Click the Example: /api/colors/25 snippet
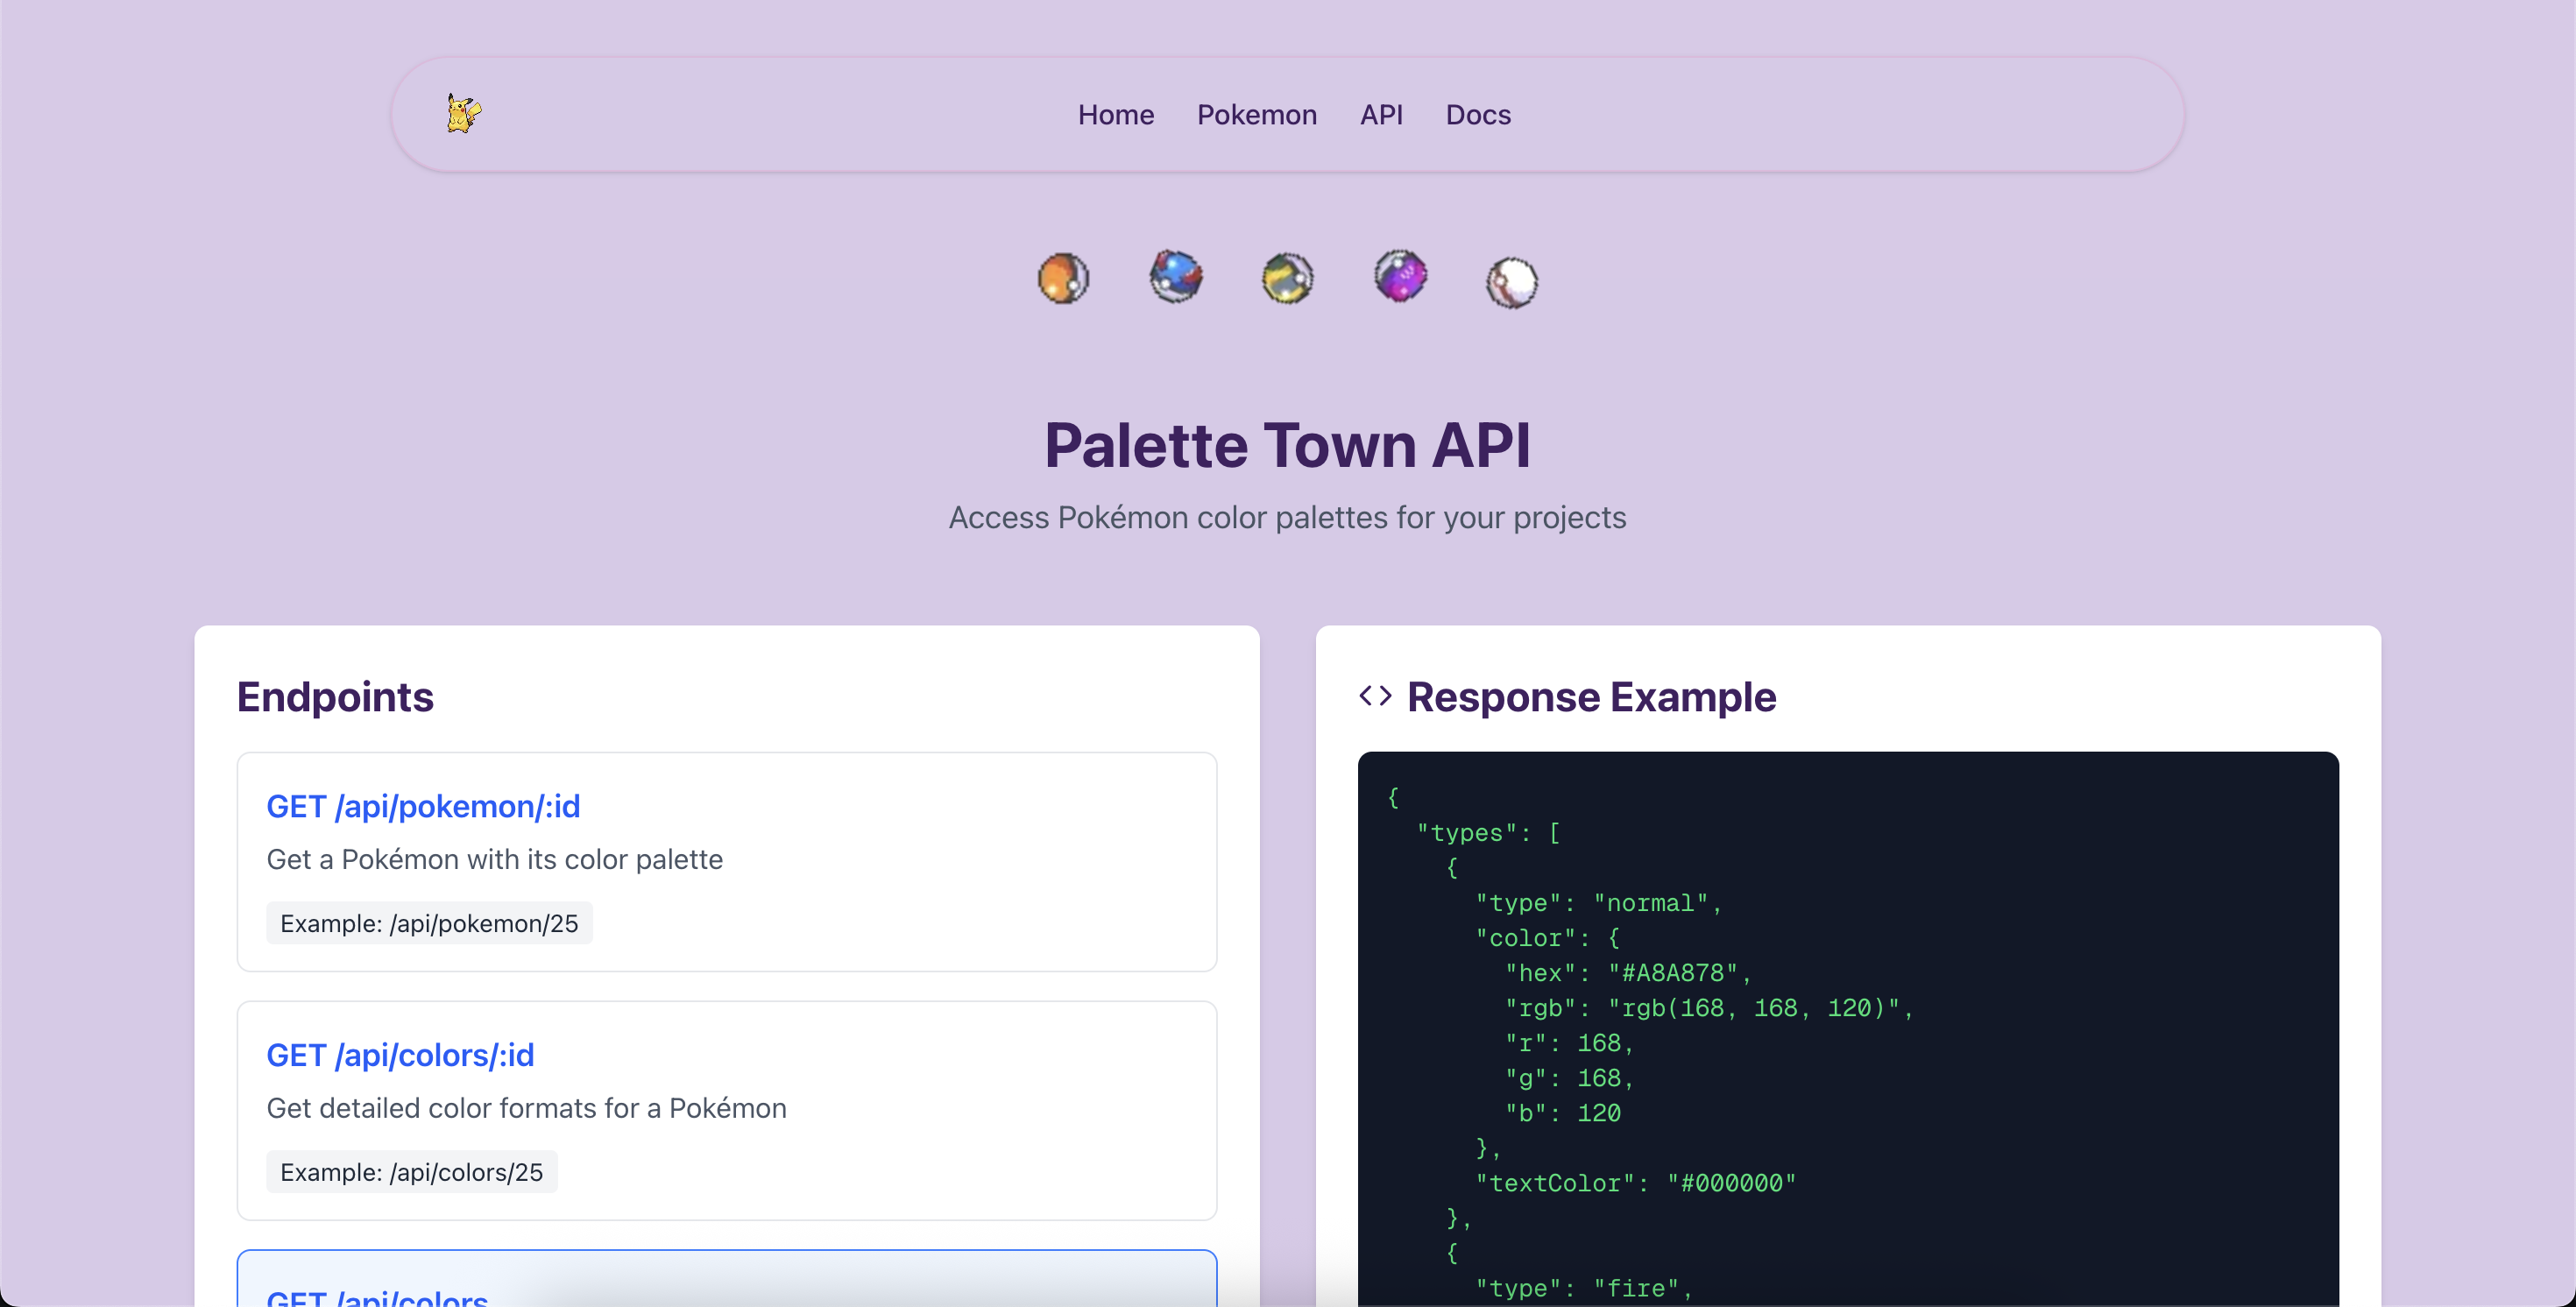Viewport: 2576px width, 1307px height. pos(412,1172)
